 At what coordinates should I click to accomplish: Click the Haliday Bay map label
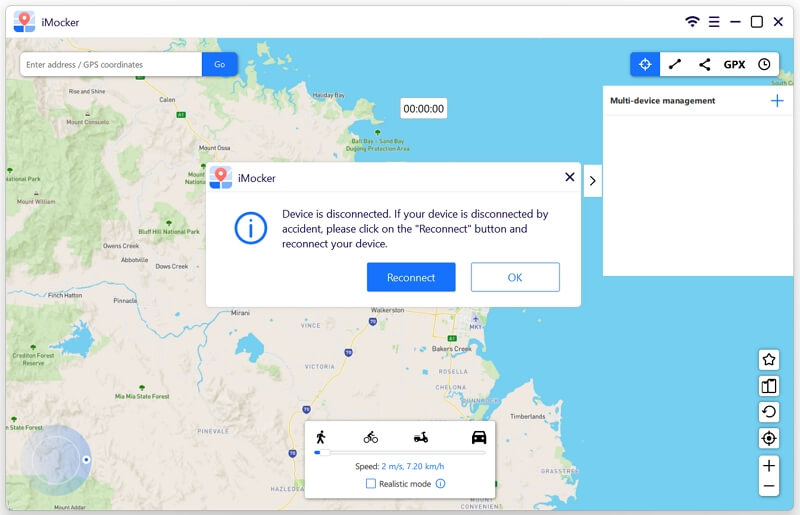[329, 95]
